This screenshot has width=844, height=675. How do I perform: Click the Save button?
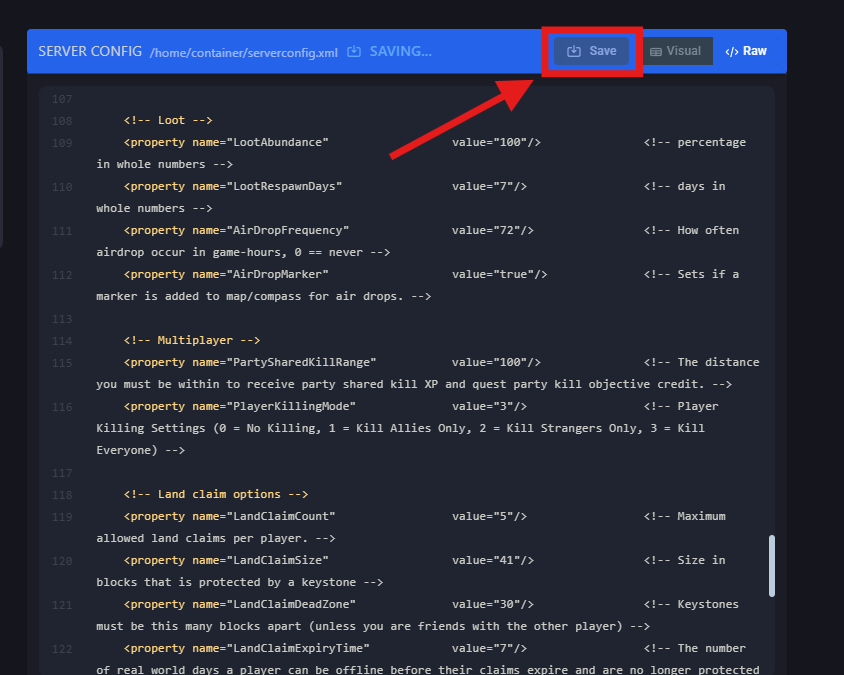pos(591,51)
